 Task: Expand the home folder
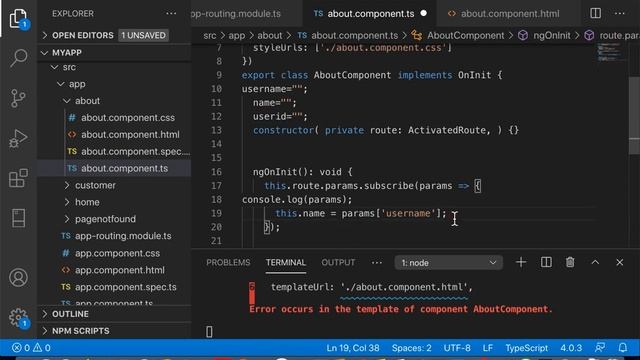tap(114, 202)
